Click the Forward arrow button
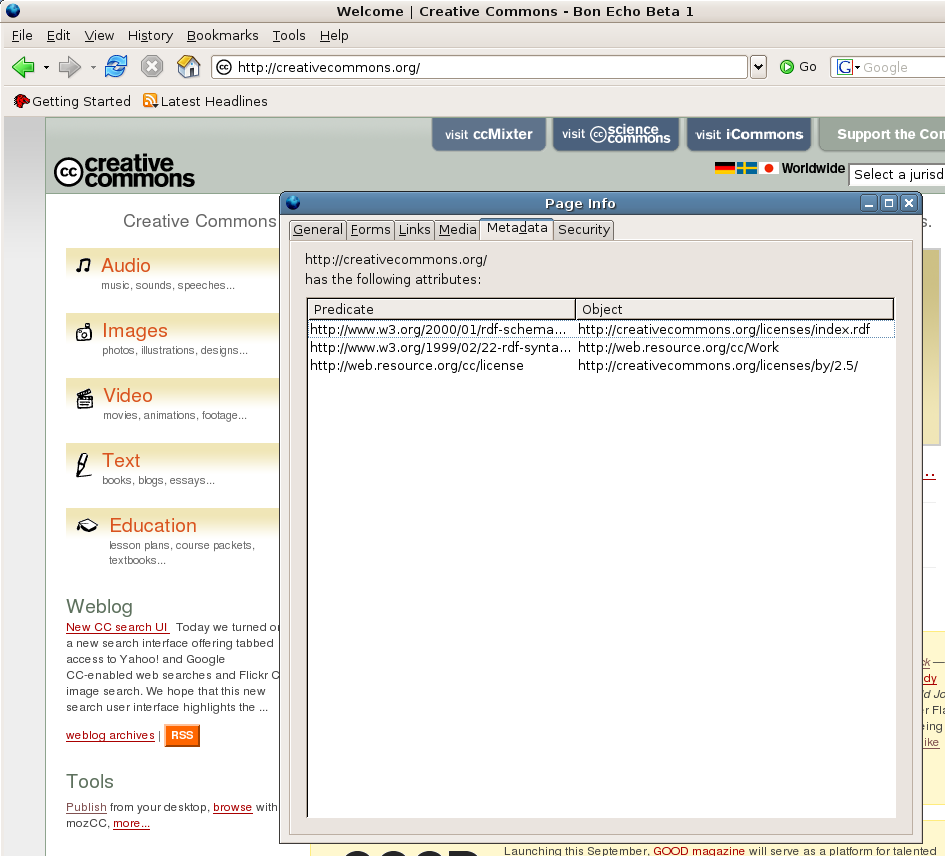The width and height of the screenshot is (945, 856). pyautogui.click(x=69, y=67)
